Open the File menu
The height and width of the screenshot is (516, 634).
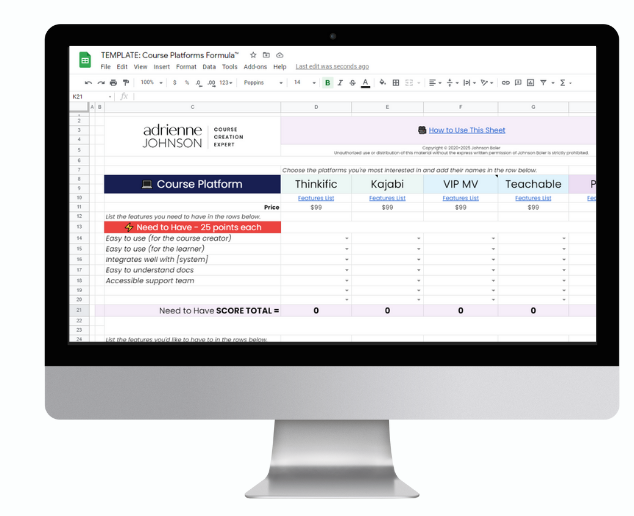point(106,67)
